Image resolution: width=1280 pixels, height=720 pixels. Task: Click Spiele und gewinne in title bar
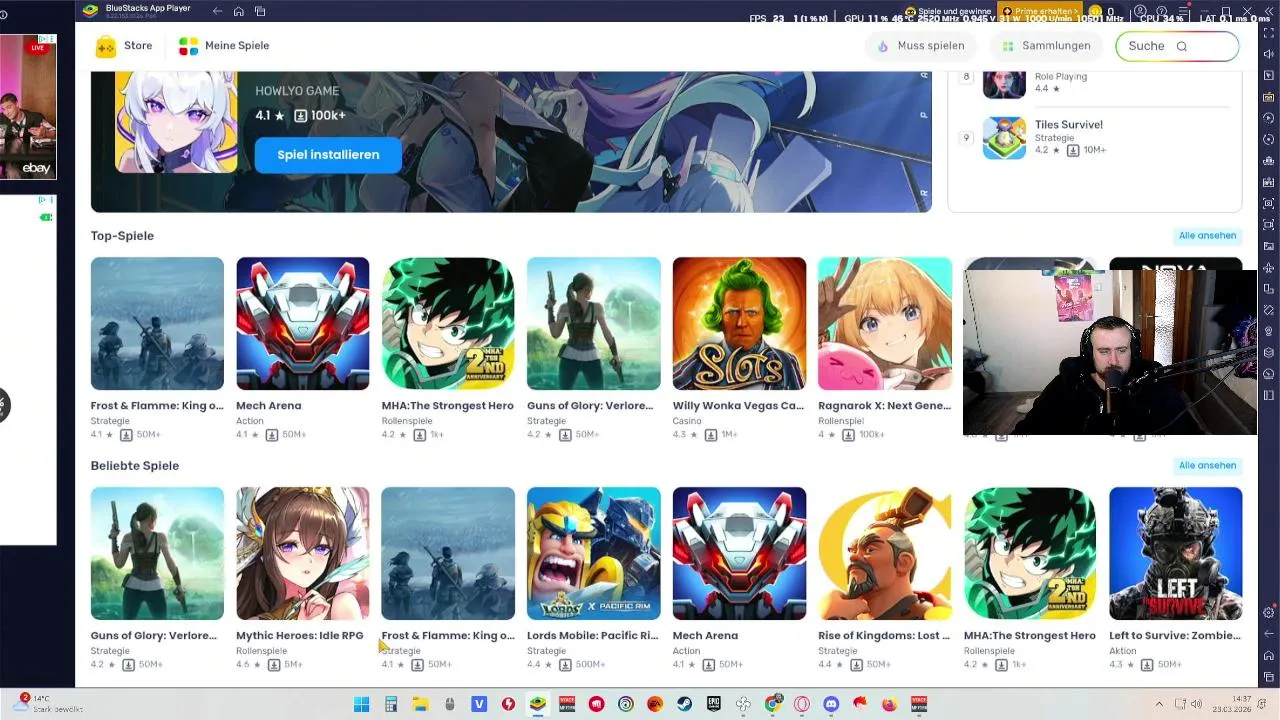coord(947,11)
